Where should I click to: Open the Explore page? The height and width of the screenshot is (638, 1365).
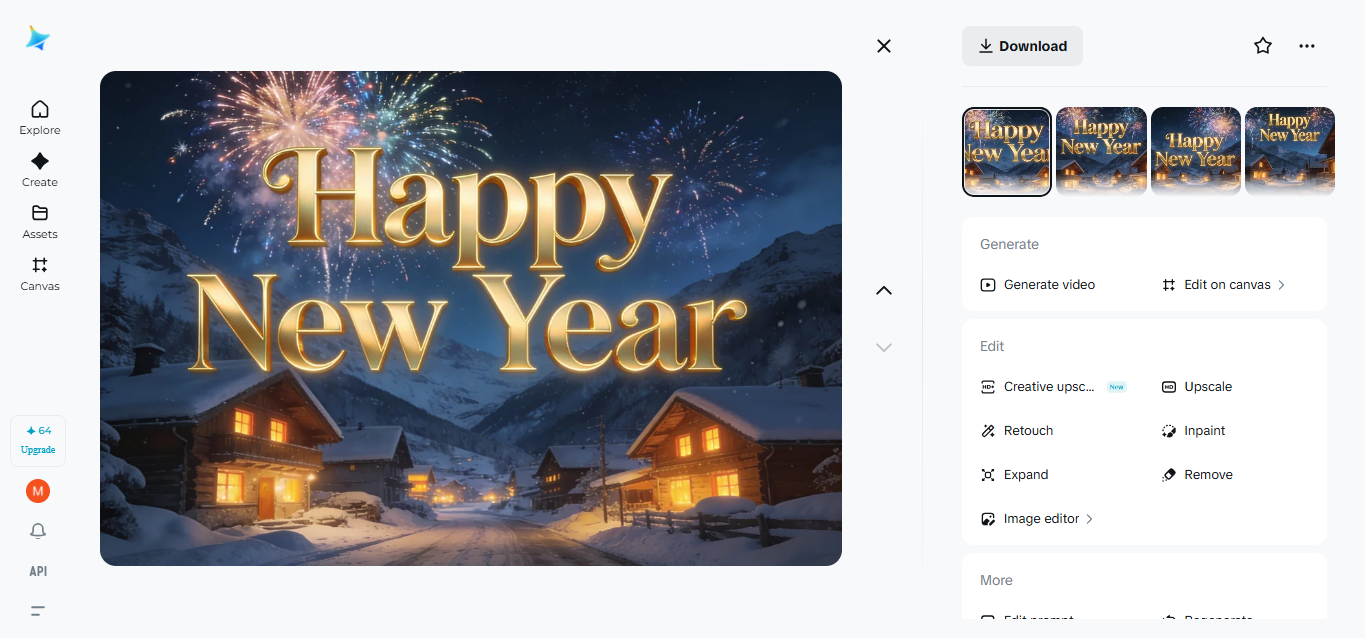pos(40,118)
